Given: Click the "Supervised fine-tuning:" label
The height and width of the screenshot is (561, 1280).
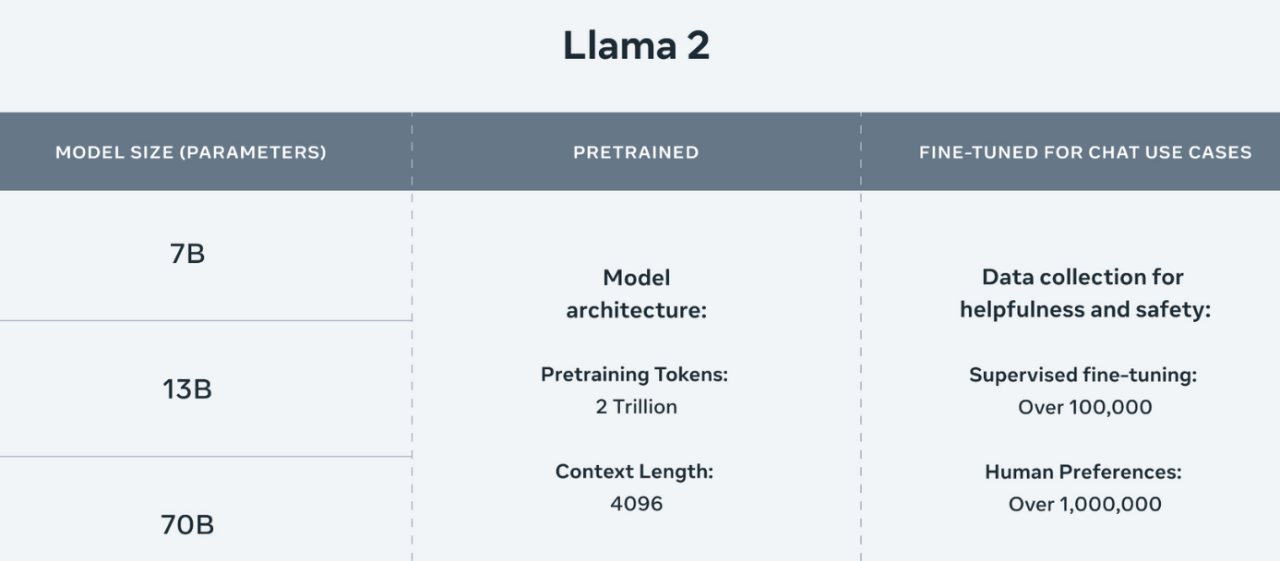Looking at the screenshot, I should (1083, 375).
